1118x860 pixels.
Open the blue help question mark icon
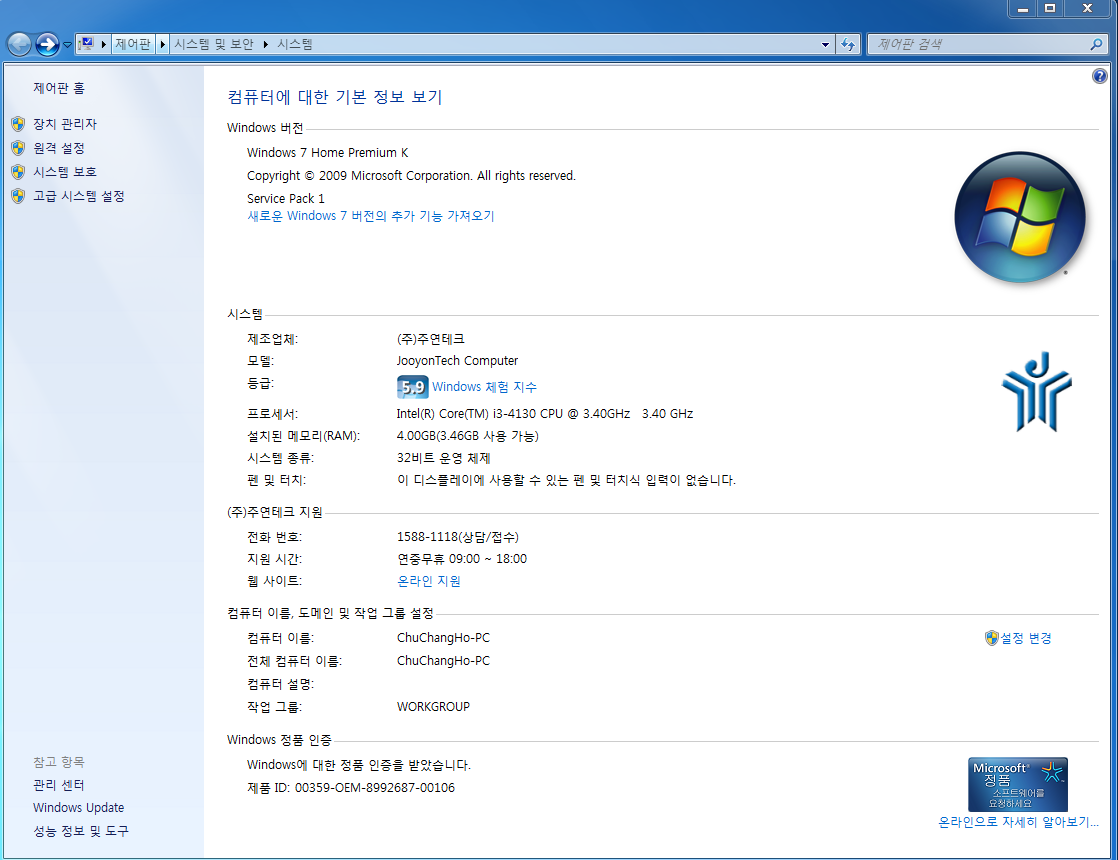tap(1099, 76)
